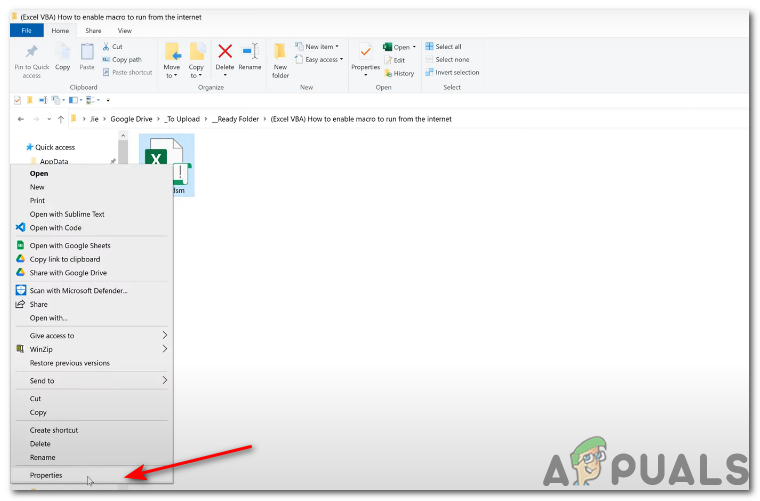Click Paste shortcut in the ribbon

click(x=127, y=73)
